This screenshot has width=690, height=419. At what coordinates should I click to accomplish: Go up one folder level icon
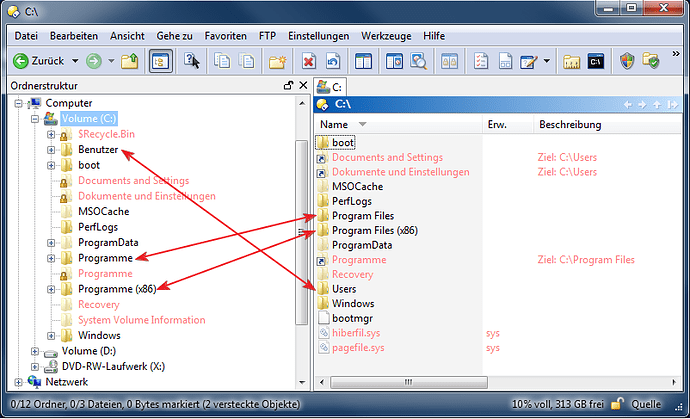(128, 61)
